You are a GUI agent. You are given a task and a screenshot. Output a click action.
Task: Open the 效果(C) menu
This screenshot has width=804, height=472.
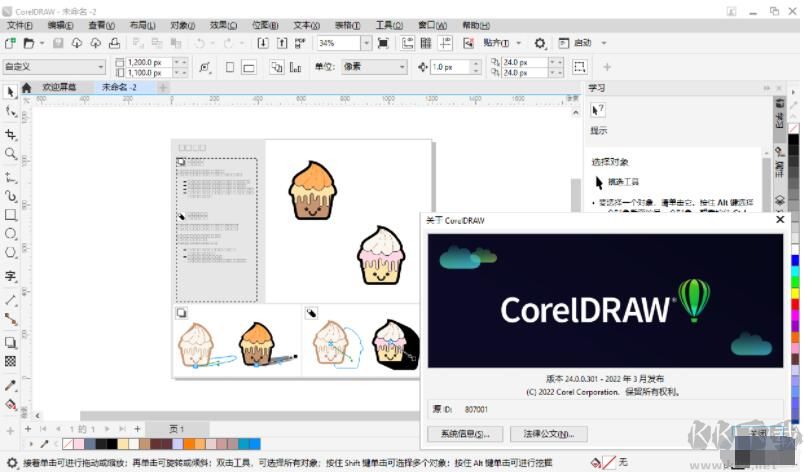coord(224,24)
